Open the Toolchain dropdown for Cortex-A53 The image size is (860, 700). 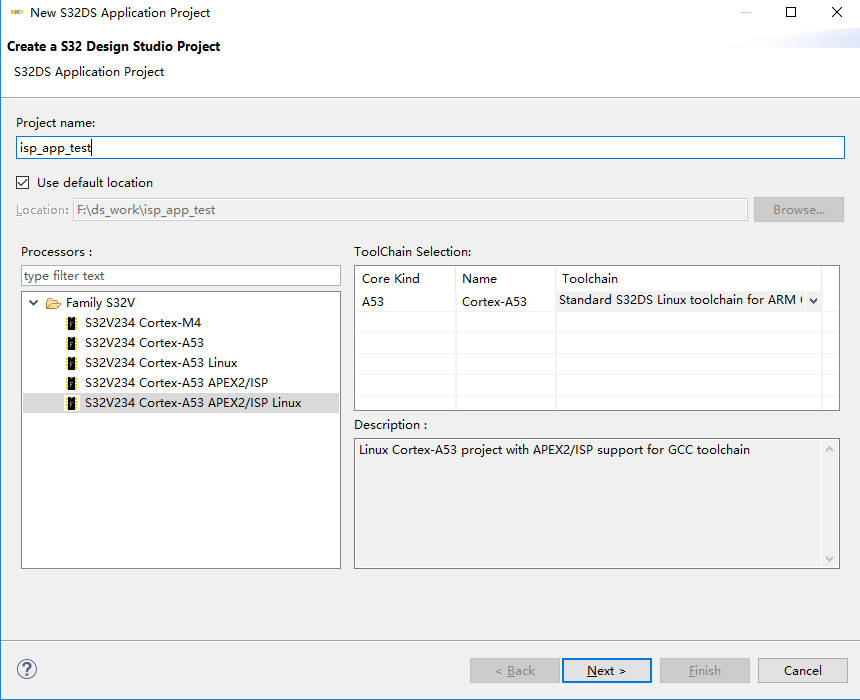[x=813, y=300]
